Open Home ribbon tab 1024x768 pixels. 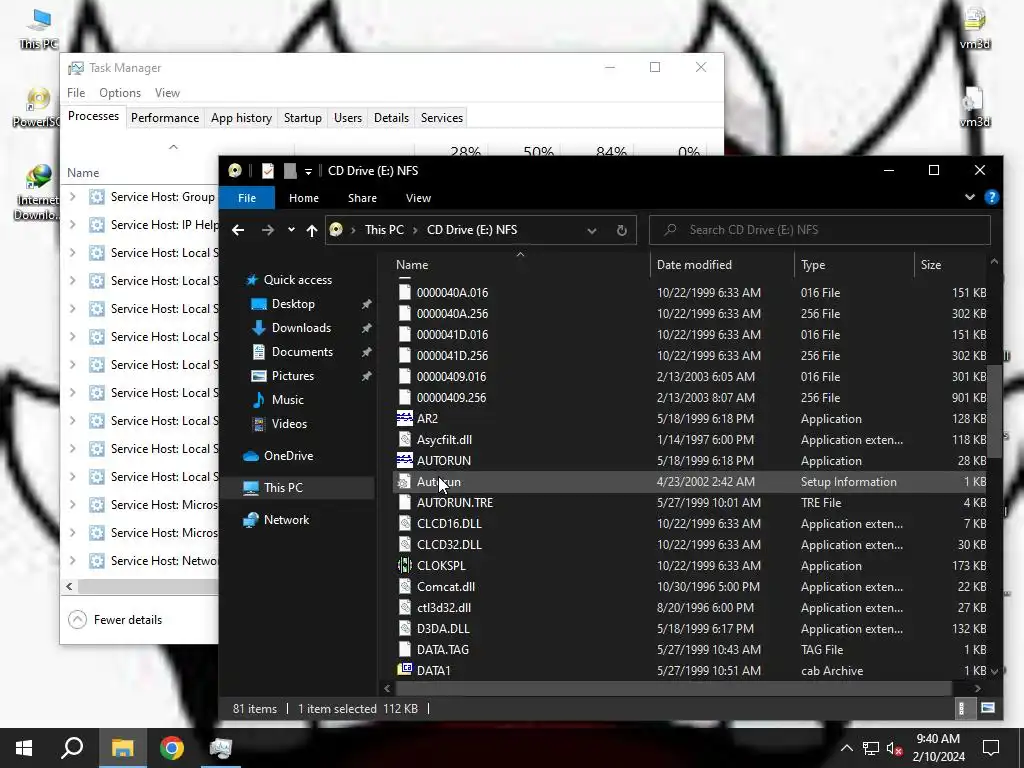304,198
